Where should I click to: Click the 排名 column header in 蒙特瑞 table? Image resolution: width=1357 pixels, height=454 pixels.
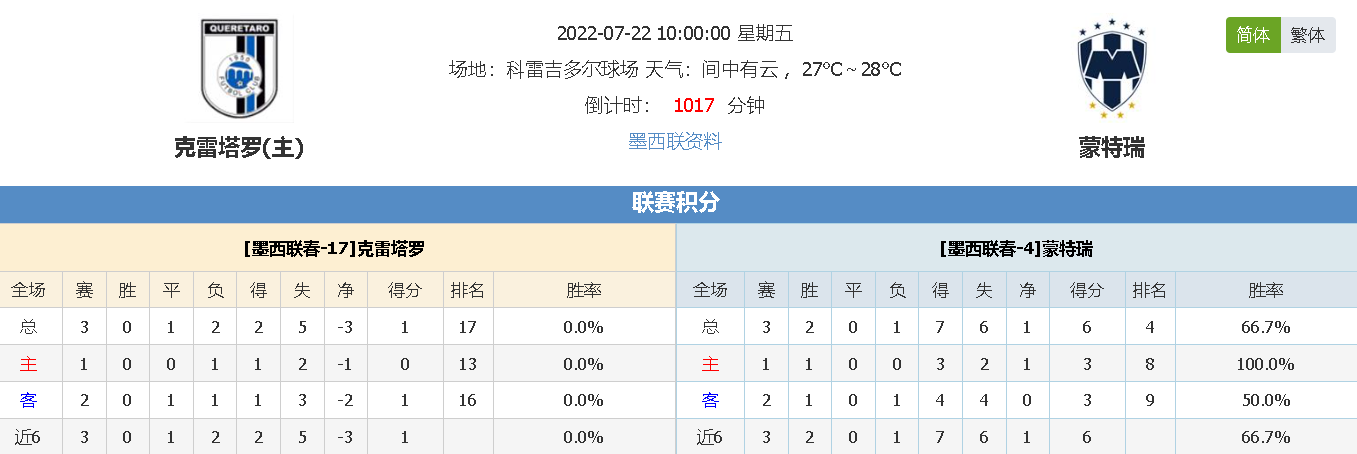click(x=1149, y=290)
